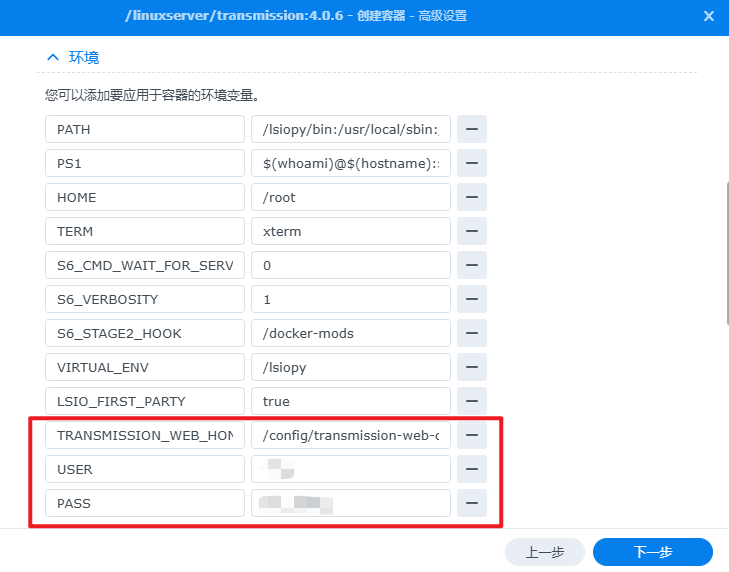Screen dimensions: 729x572
Task: Edit the /config/transmission-web value field
Action: point(350,435)
